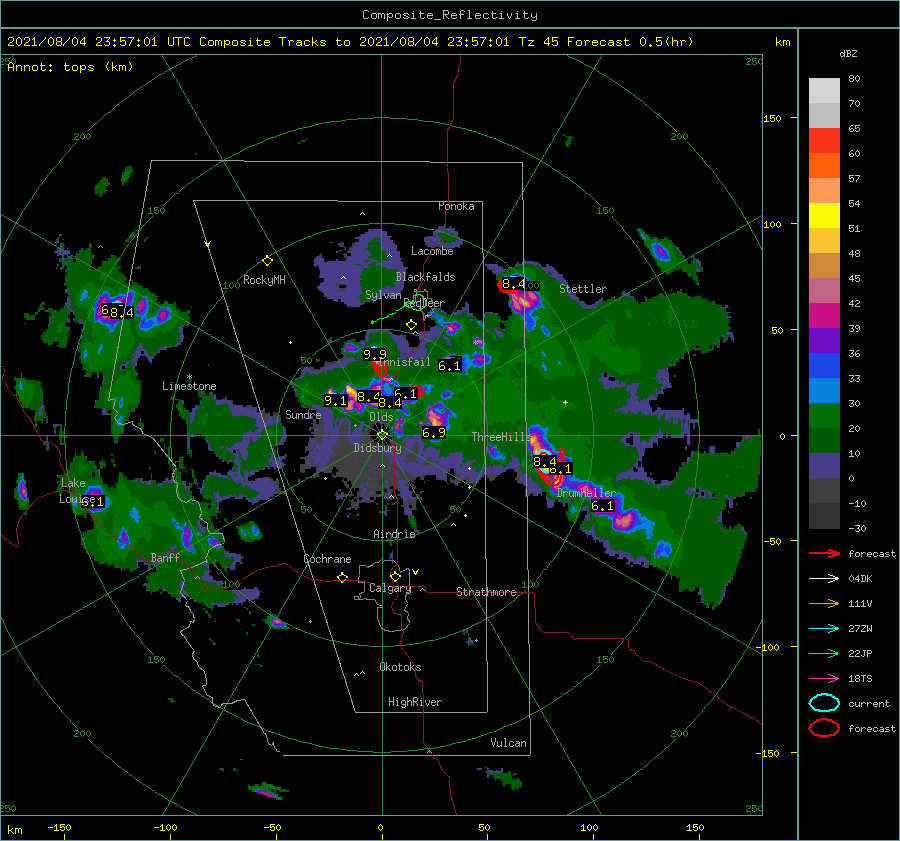
Task: Click the yellow diamond marker below RedDeer
Action: click(x=411, y=325)
